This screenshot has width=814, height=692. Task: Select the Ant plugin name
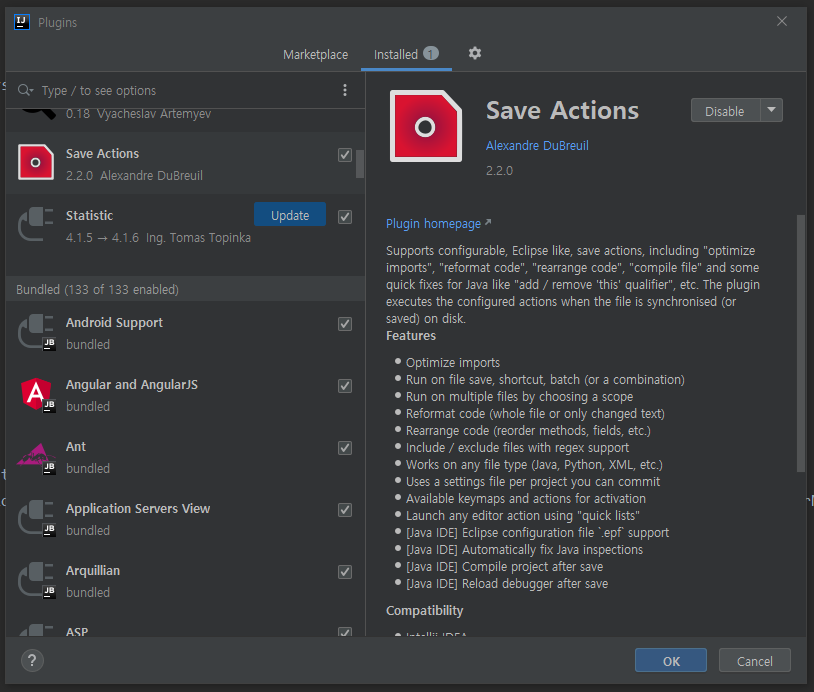tap(76, 446)
